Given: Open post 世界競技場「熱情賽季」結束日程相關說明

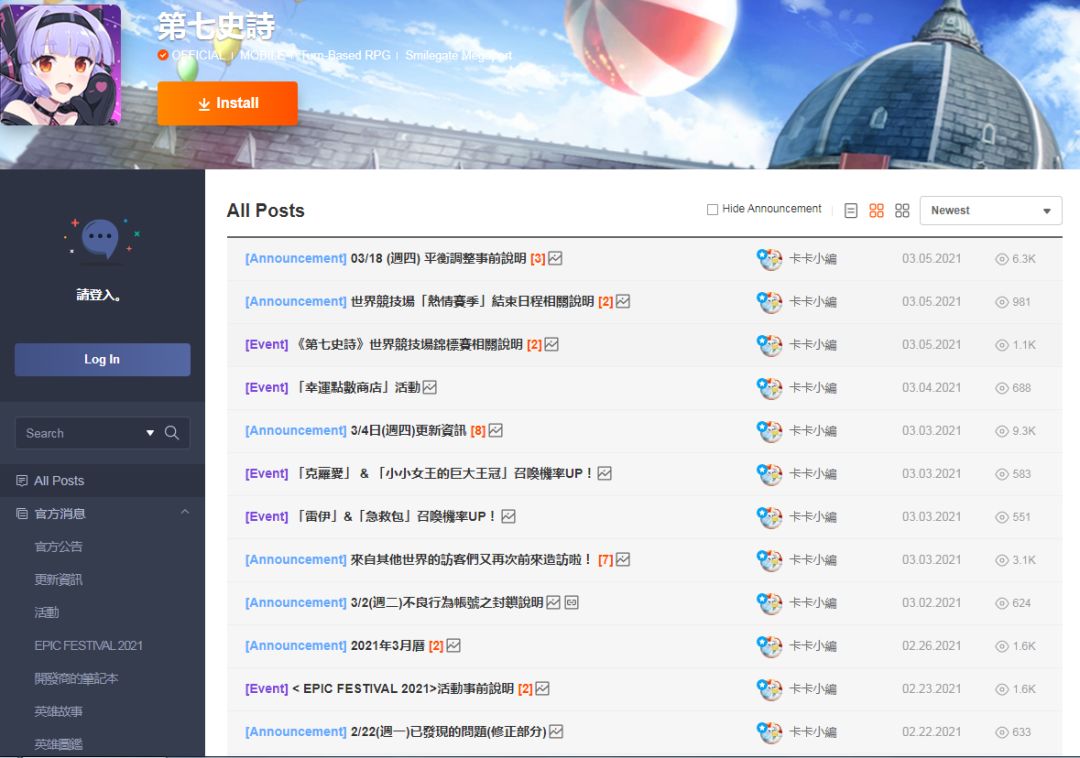Looking at the screenshot, I should tap(472, 302).
